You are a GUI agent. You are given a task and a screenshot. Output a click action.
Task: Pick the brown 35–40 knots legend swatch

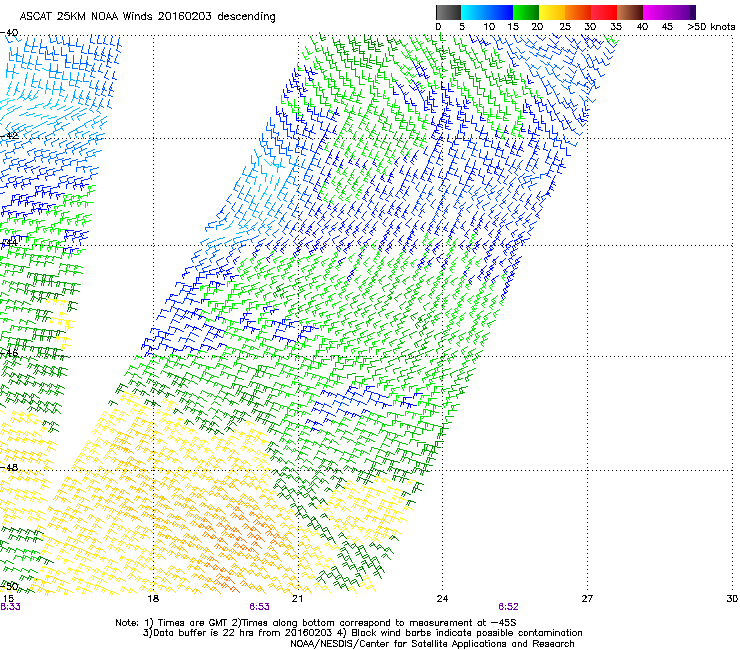click(630, 12)
